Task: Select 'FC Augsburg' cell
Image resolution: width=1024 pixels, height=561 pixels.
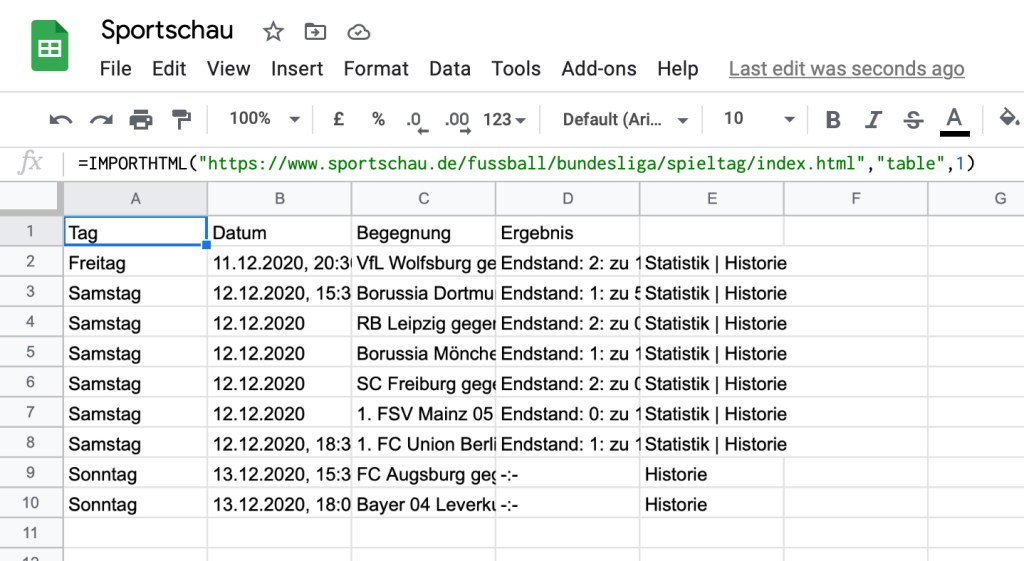Action: 424,473
